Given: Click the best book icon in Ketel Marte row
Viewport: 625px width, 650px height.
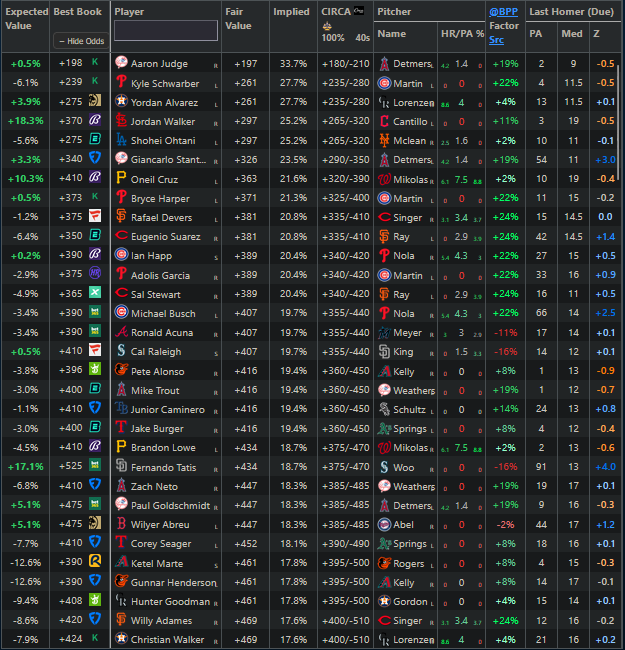Looking at the screenshot, I should pyautogui.click(x=95, y=561).
